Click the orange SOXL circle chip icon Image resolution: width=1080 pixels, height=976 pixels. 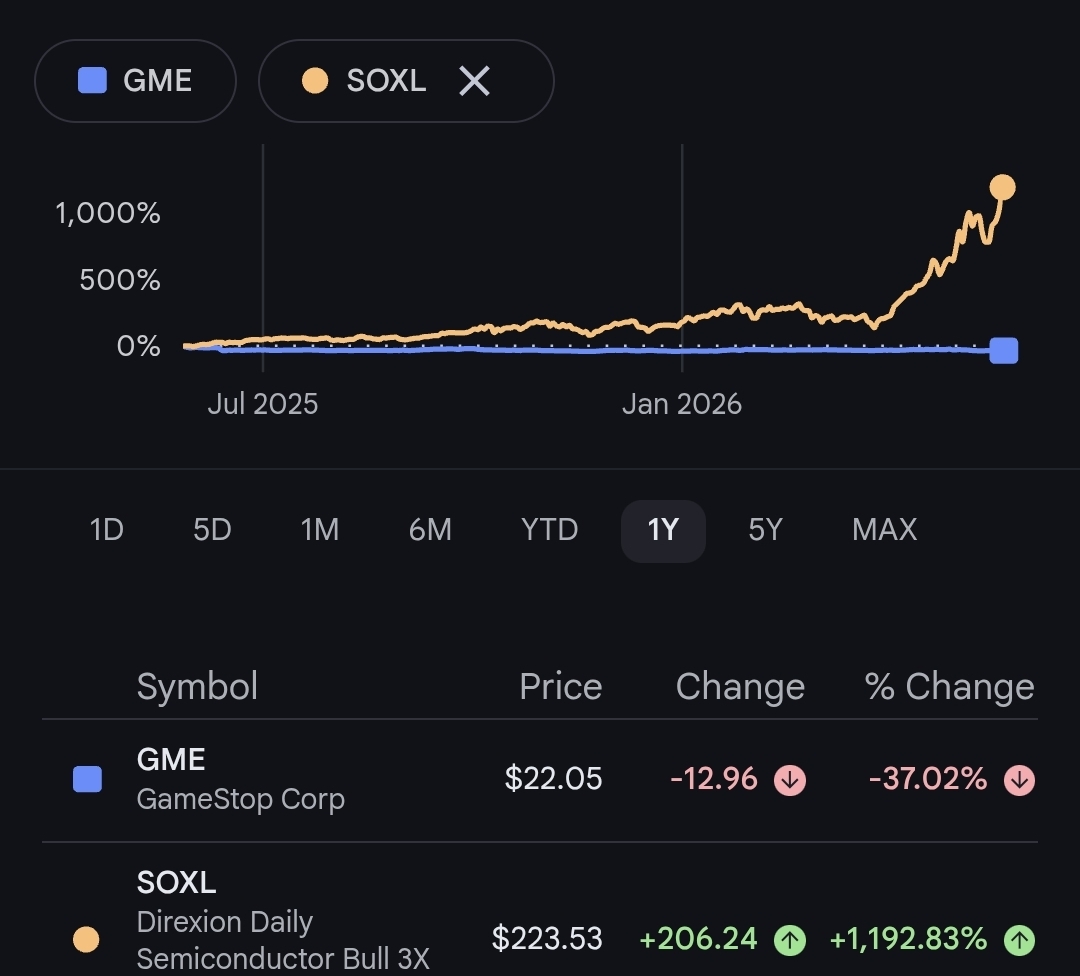click(315, 80)
